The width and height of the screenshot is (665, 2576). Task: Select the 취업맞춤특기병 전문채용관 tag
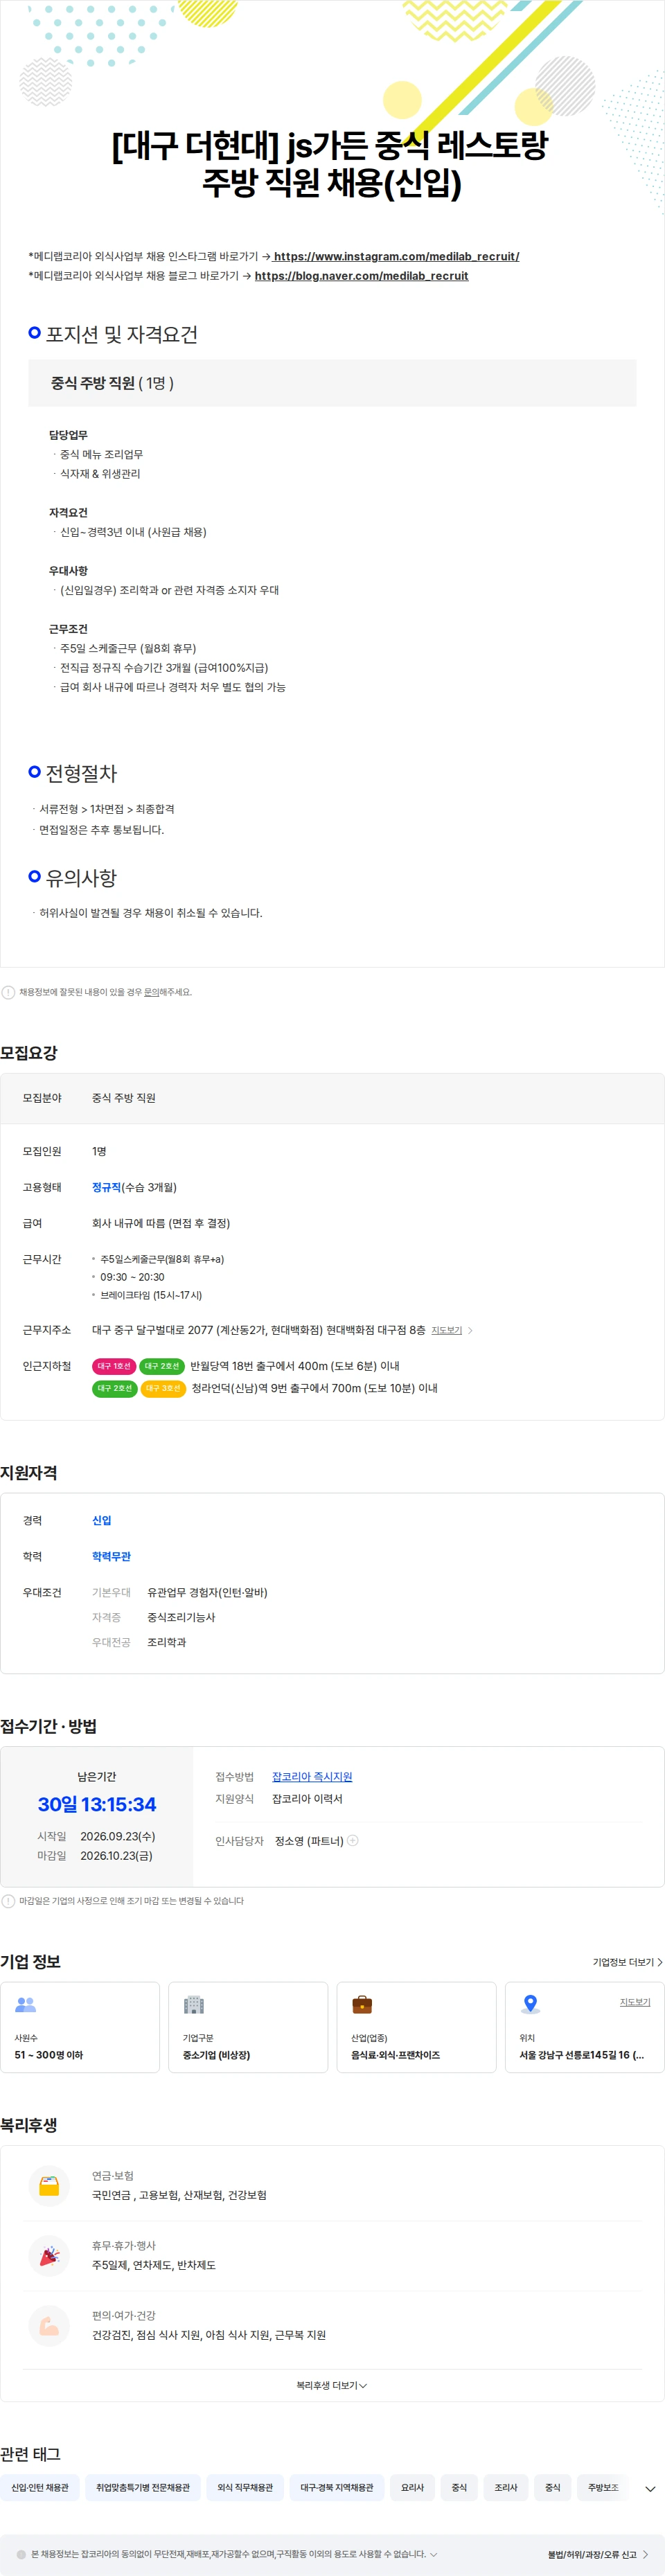point(143,2487)
